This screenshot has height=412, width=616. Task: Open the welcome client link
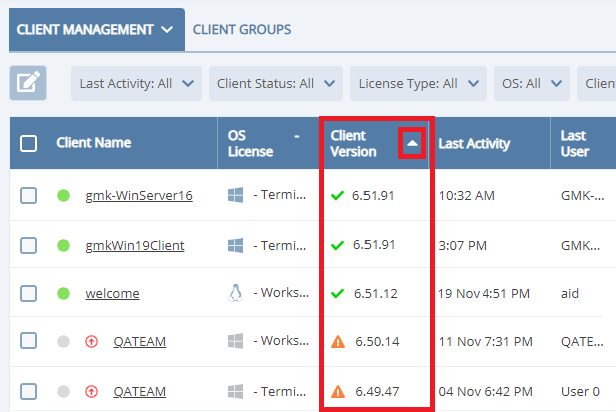coord(112,293)
